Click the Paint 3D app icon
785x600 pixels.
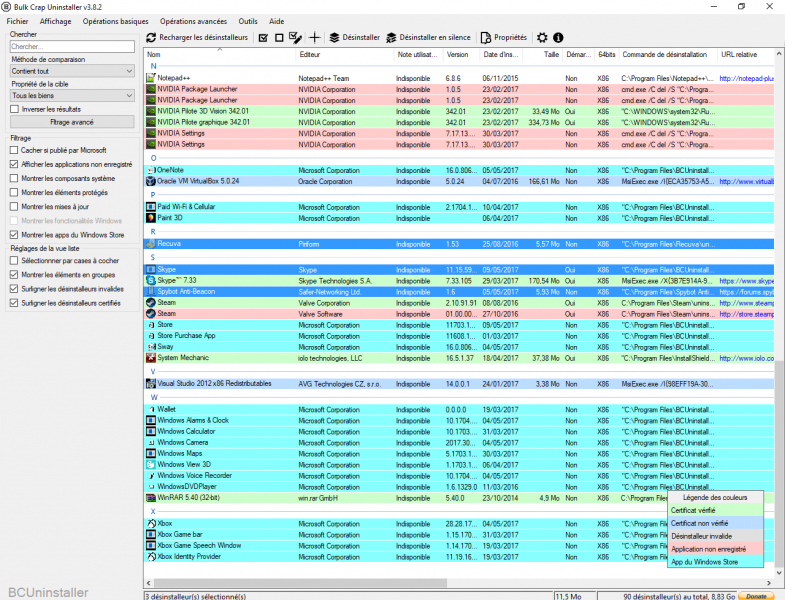coord(151,218)
